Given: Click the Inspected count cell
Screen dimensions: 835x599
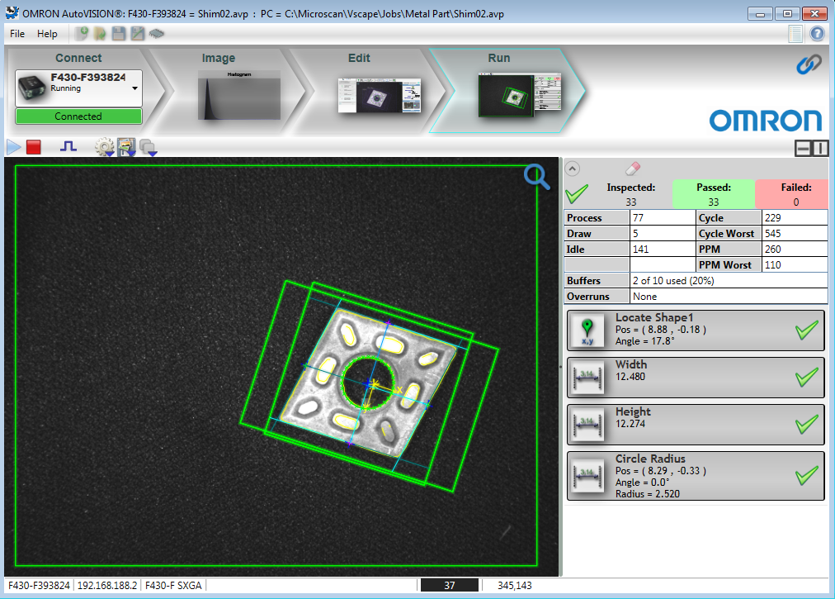Looking at the screenshot, I should point(631,194).
